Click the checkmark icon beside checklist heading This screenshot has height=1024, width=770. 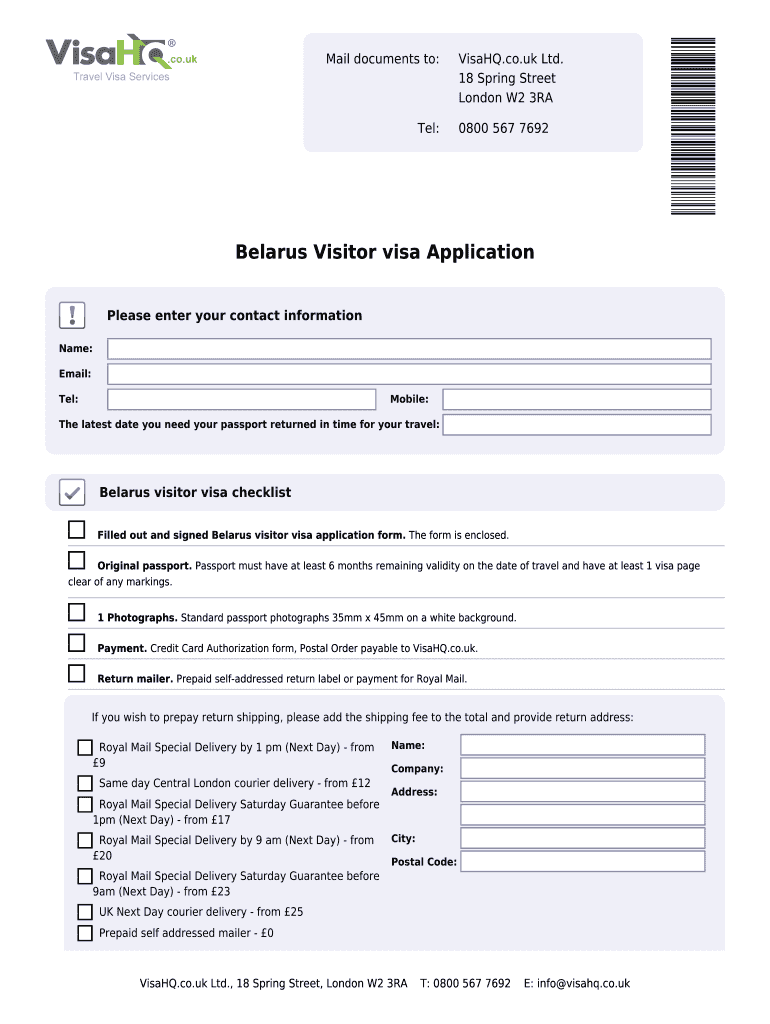click(72, 492)
